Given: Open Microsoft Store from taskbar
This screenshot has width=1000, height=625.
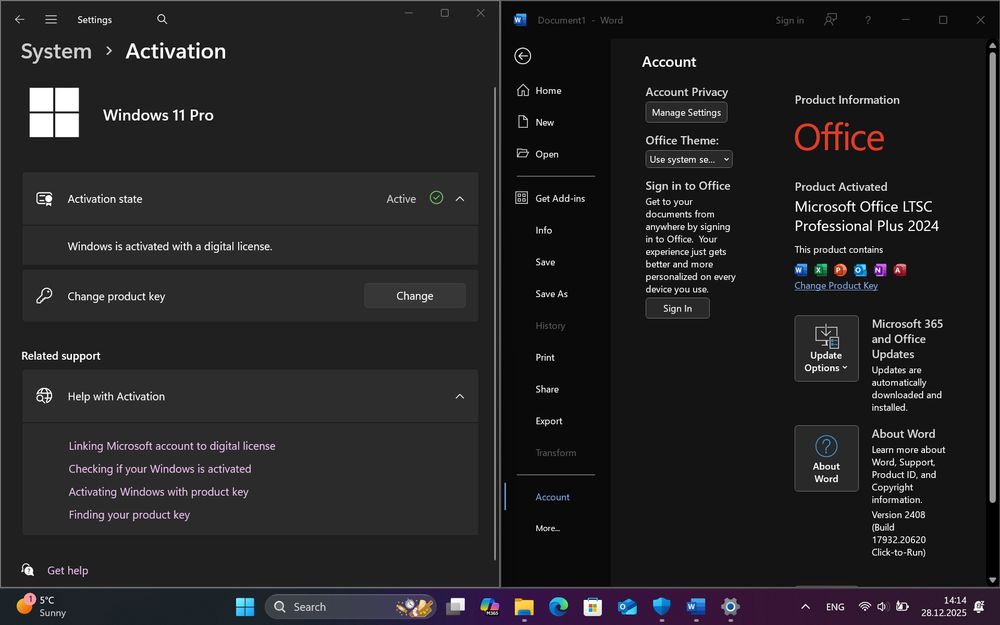Looking at the screenshot, I should click(x=593, y=607).
